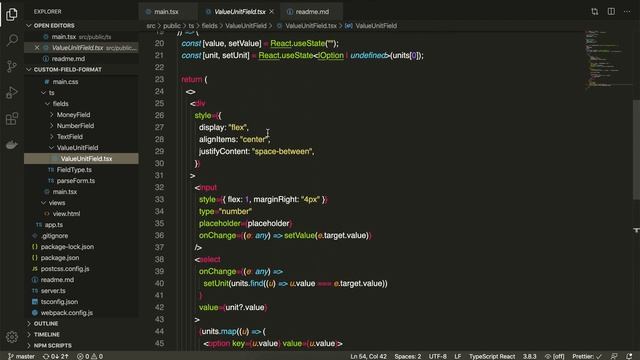640x360 pixels.
Task: Switch to the readme.md tab
Action: (312, 12)
